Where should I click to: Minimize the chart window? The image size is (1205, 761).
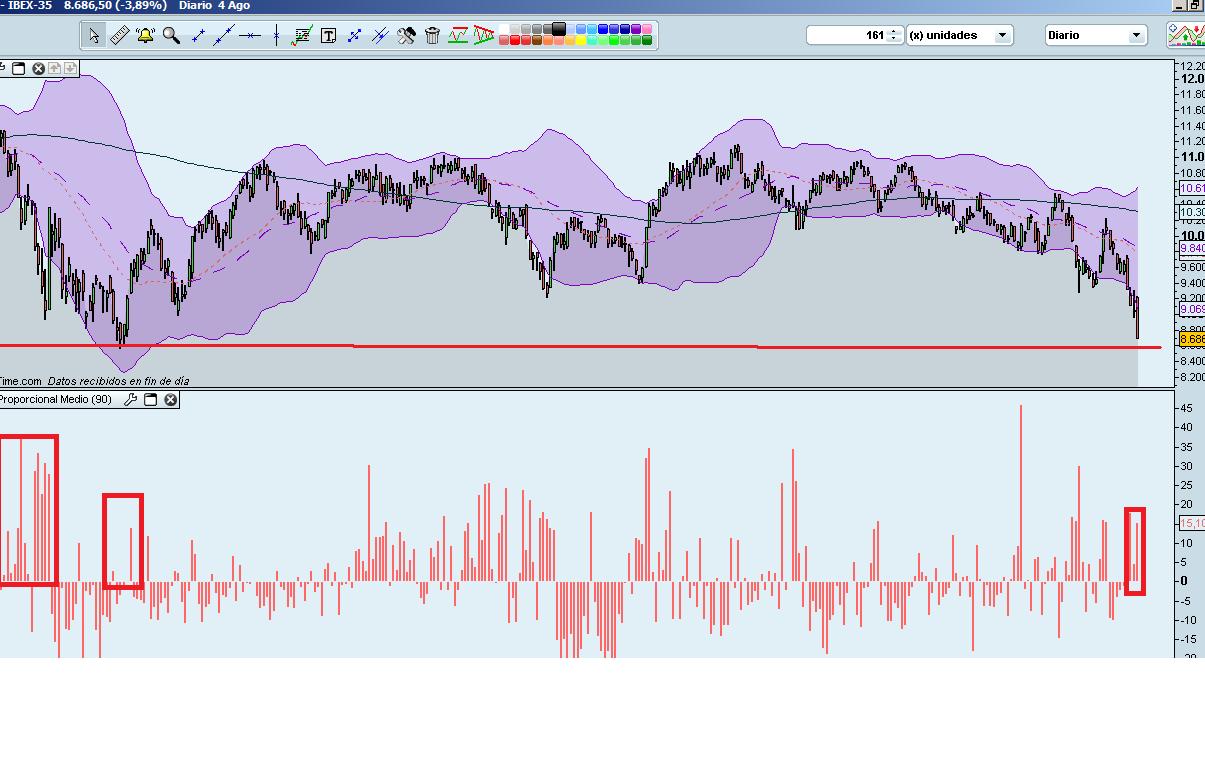click(1180, 6)
